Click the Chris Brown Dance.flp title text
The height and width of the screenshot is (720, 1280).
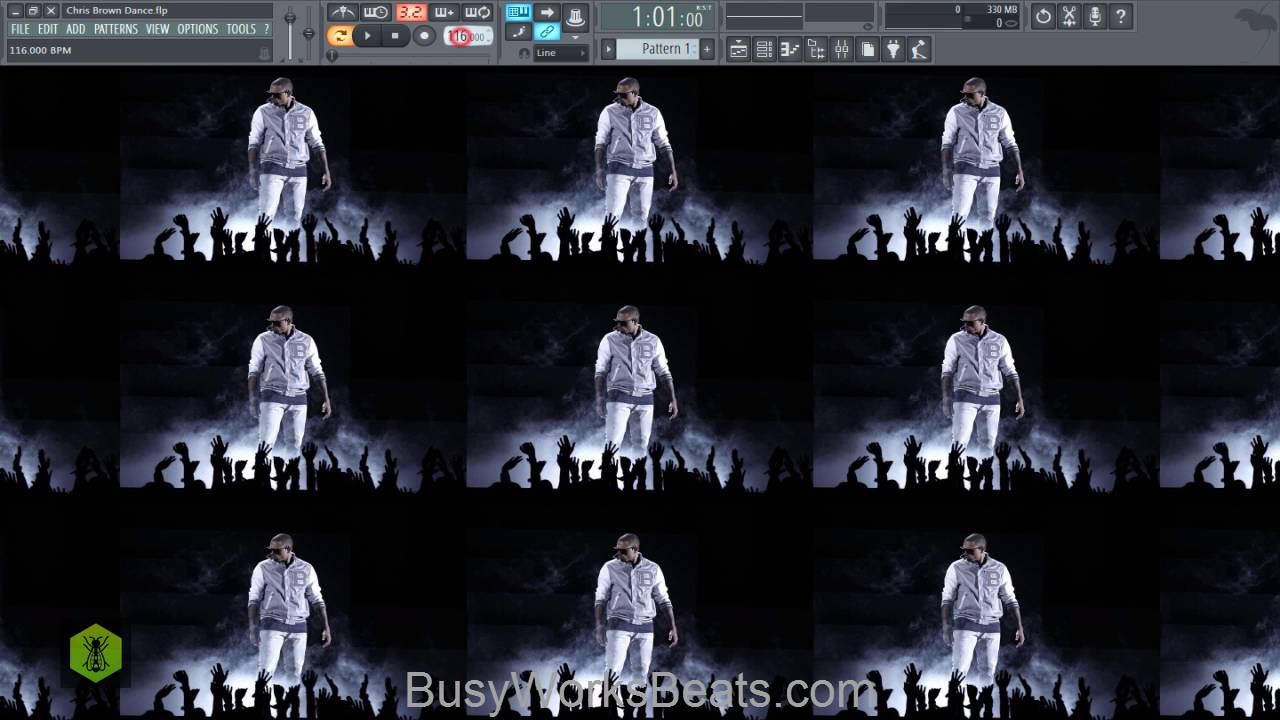click(x=117, y=10)
